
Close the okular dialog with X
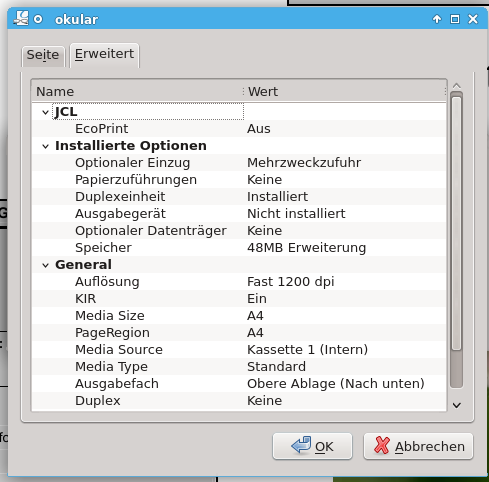(473, 19)
